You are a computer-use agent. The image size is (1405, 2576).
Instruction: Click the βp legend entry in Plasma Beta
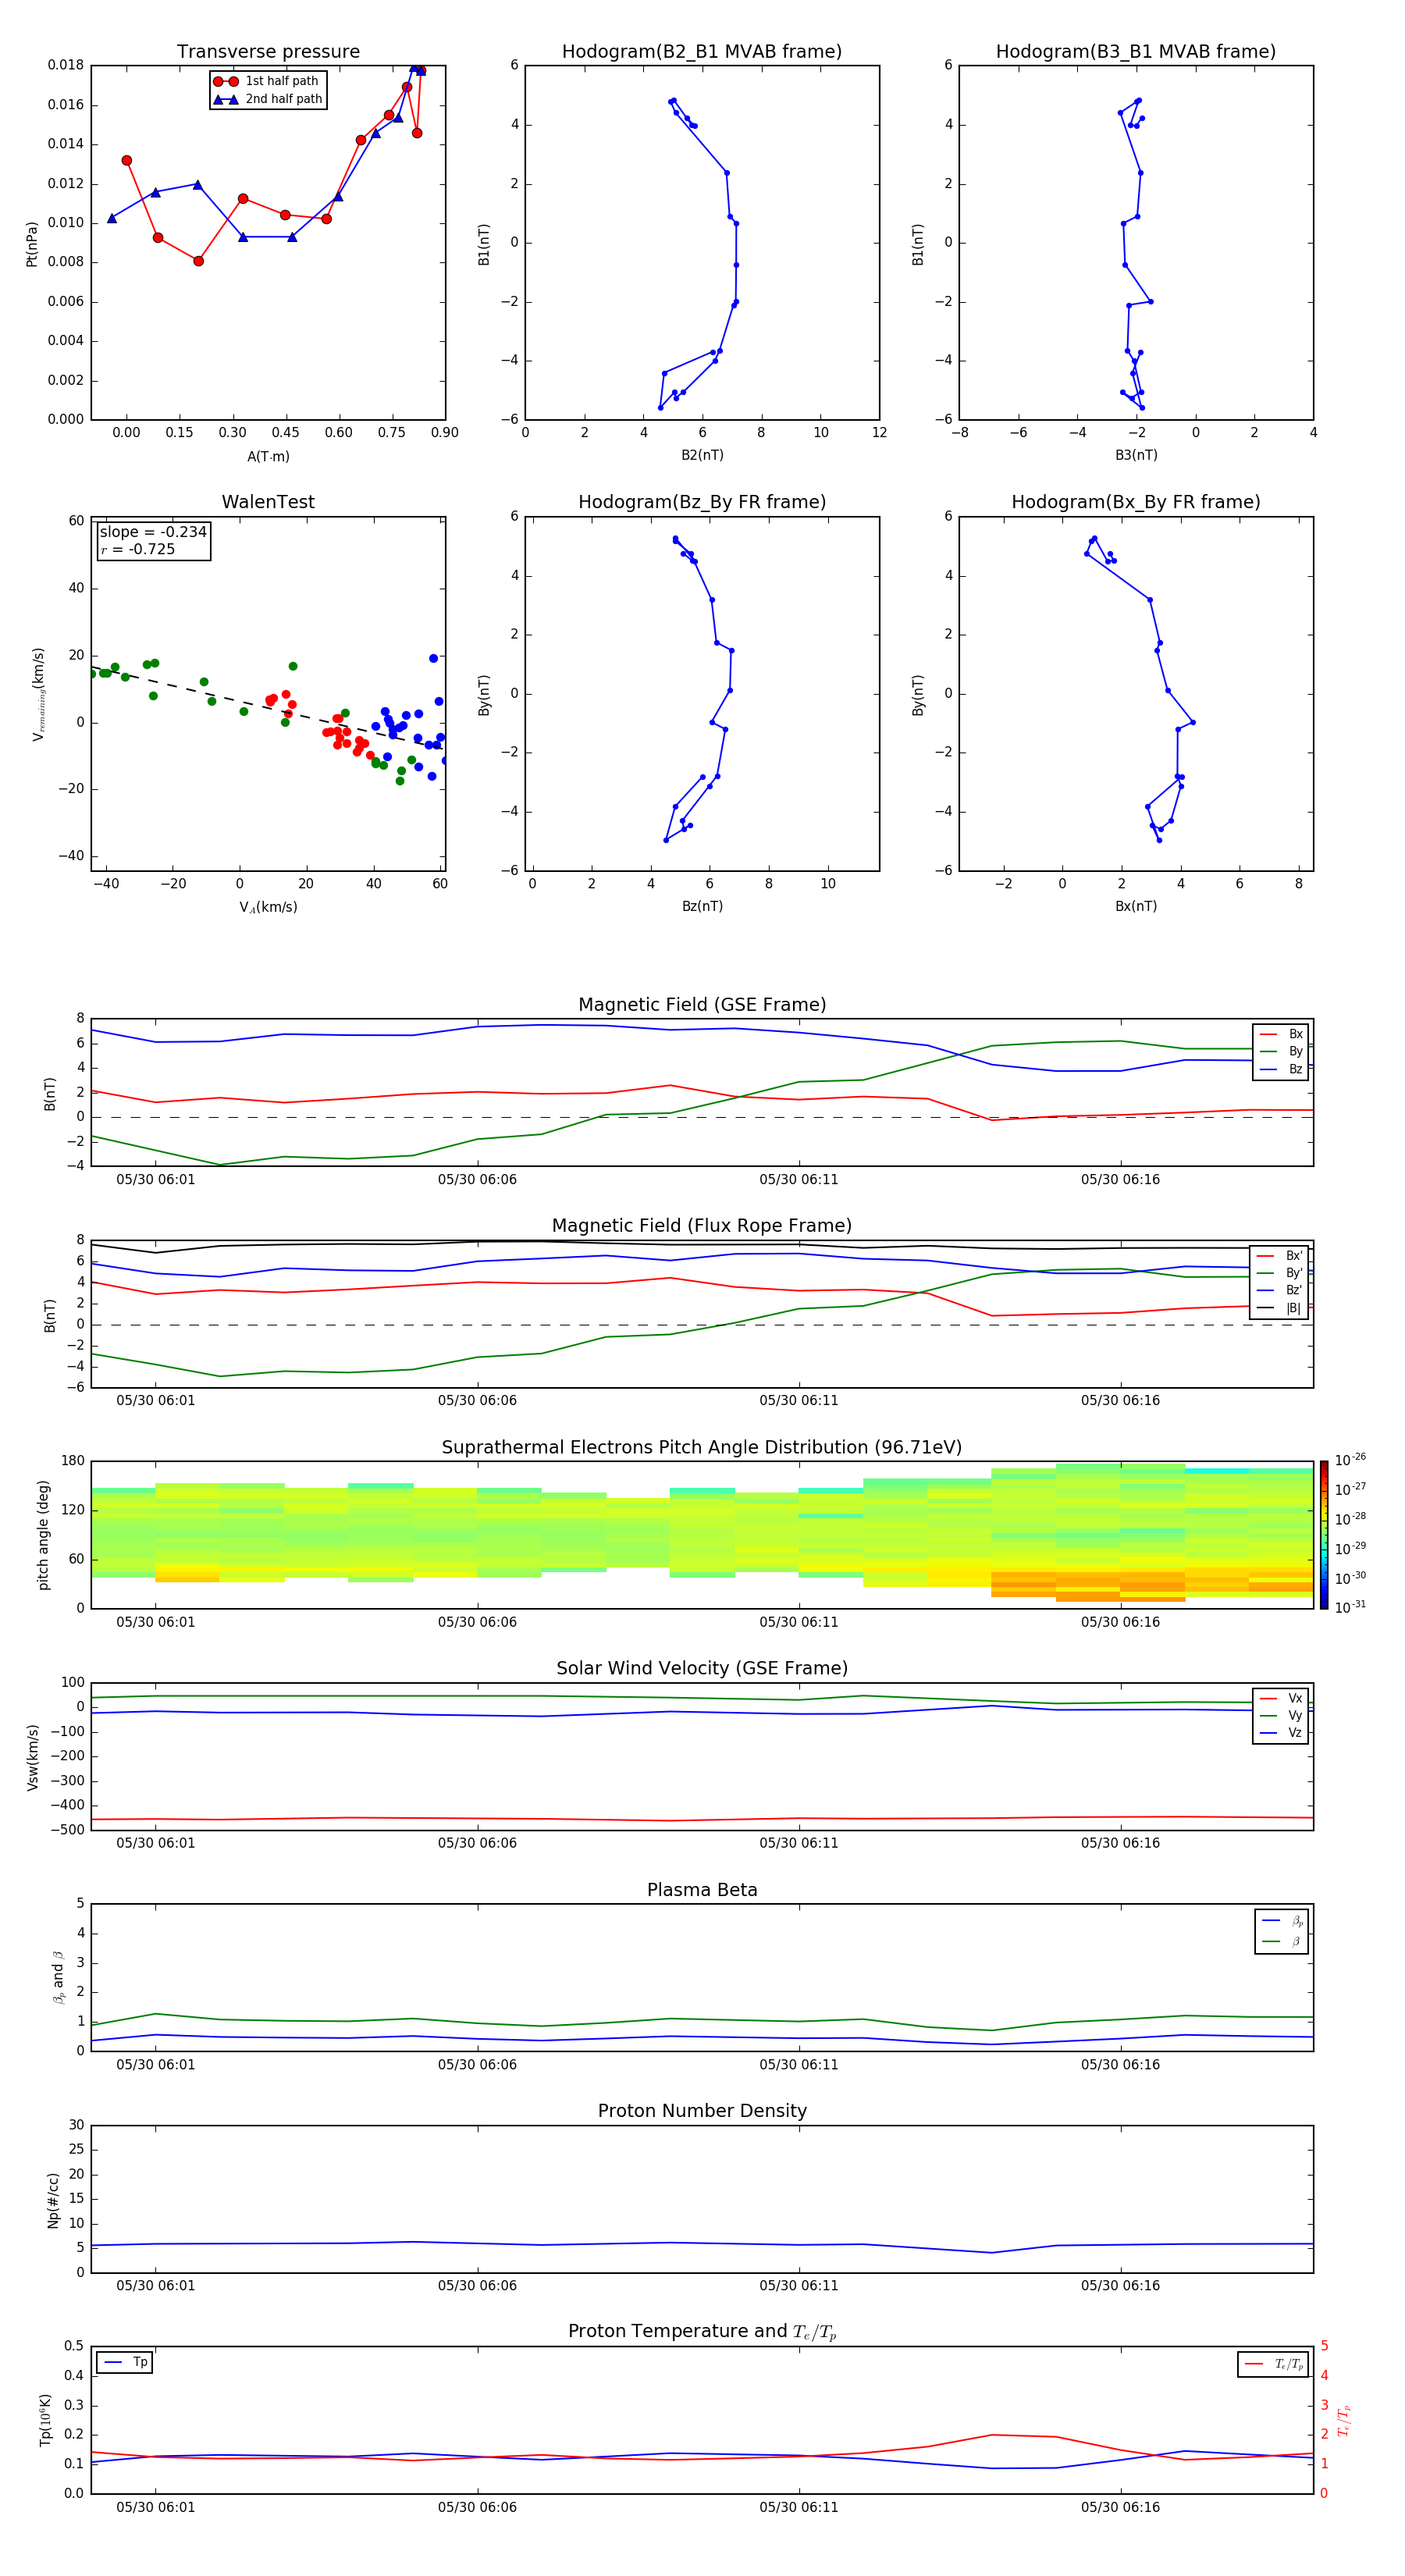pyautogui.click(x=1282, y=1921)
